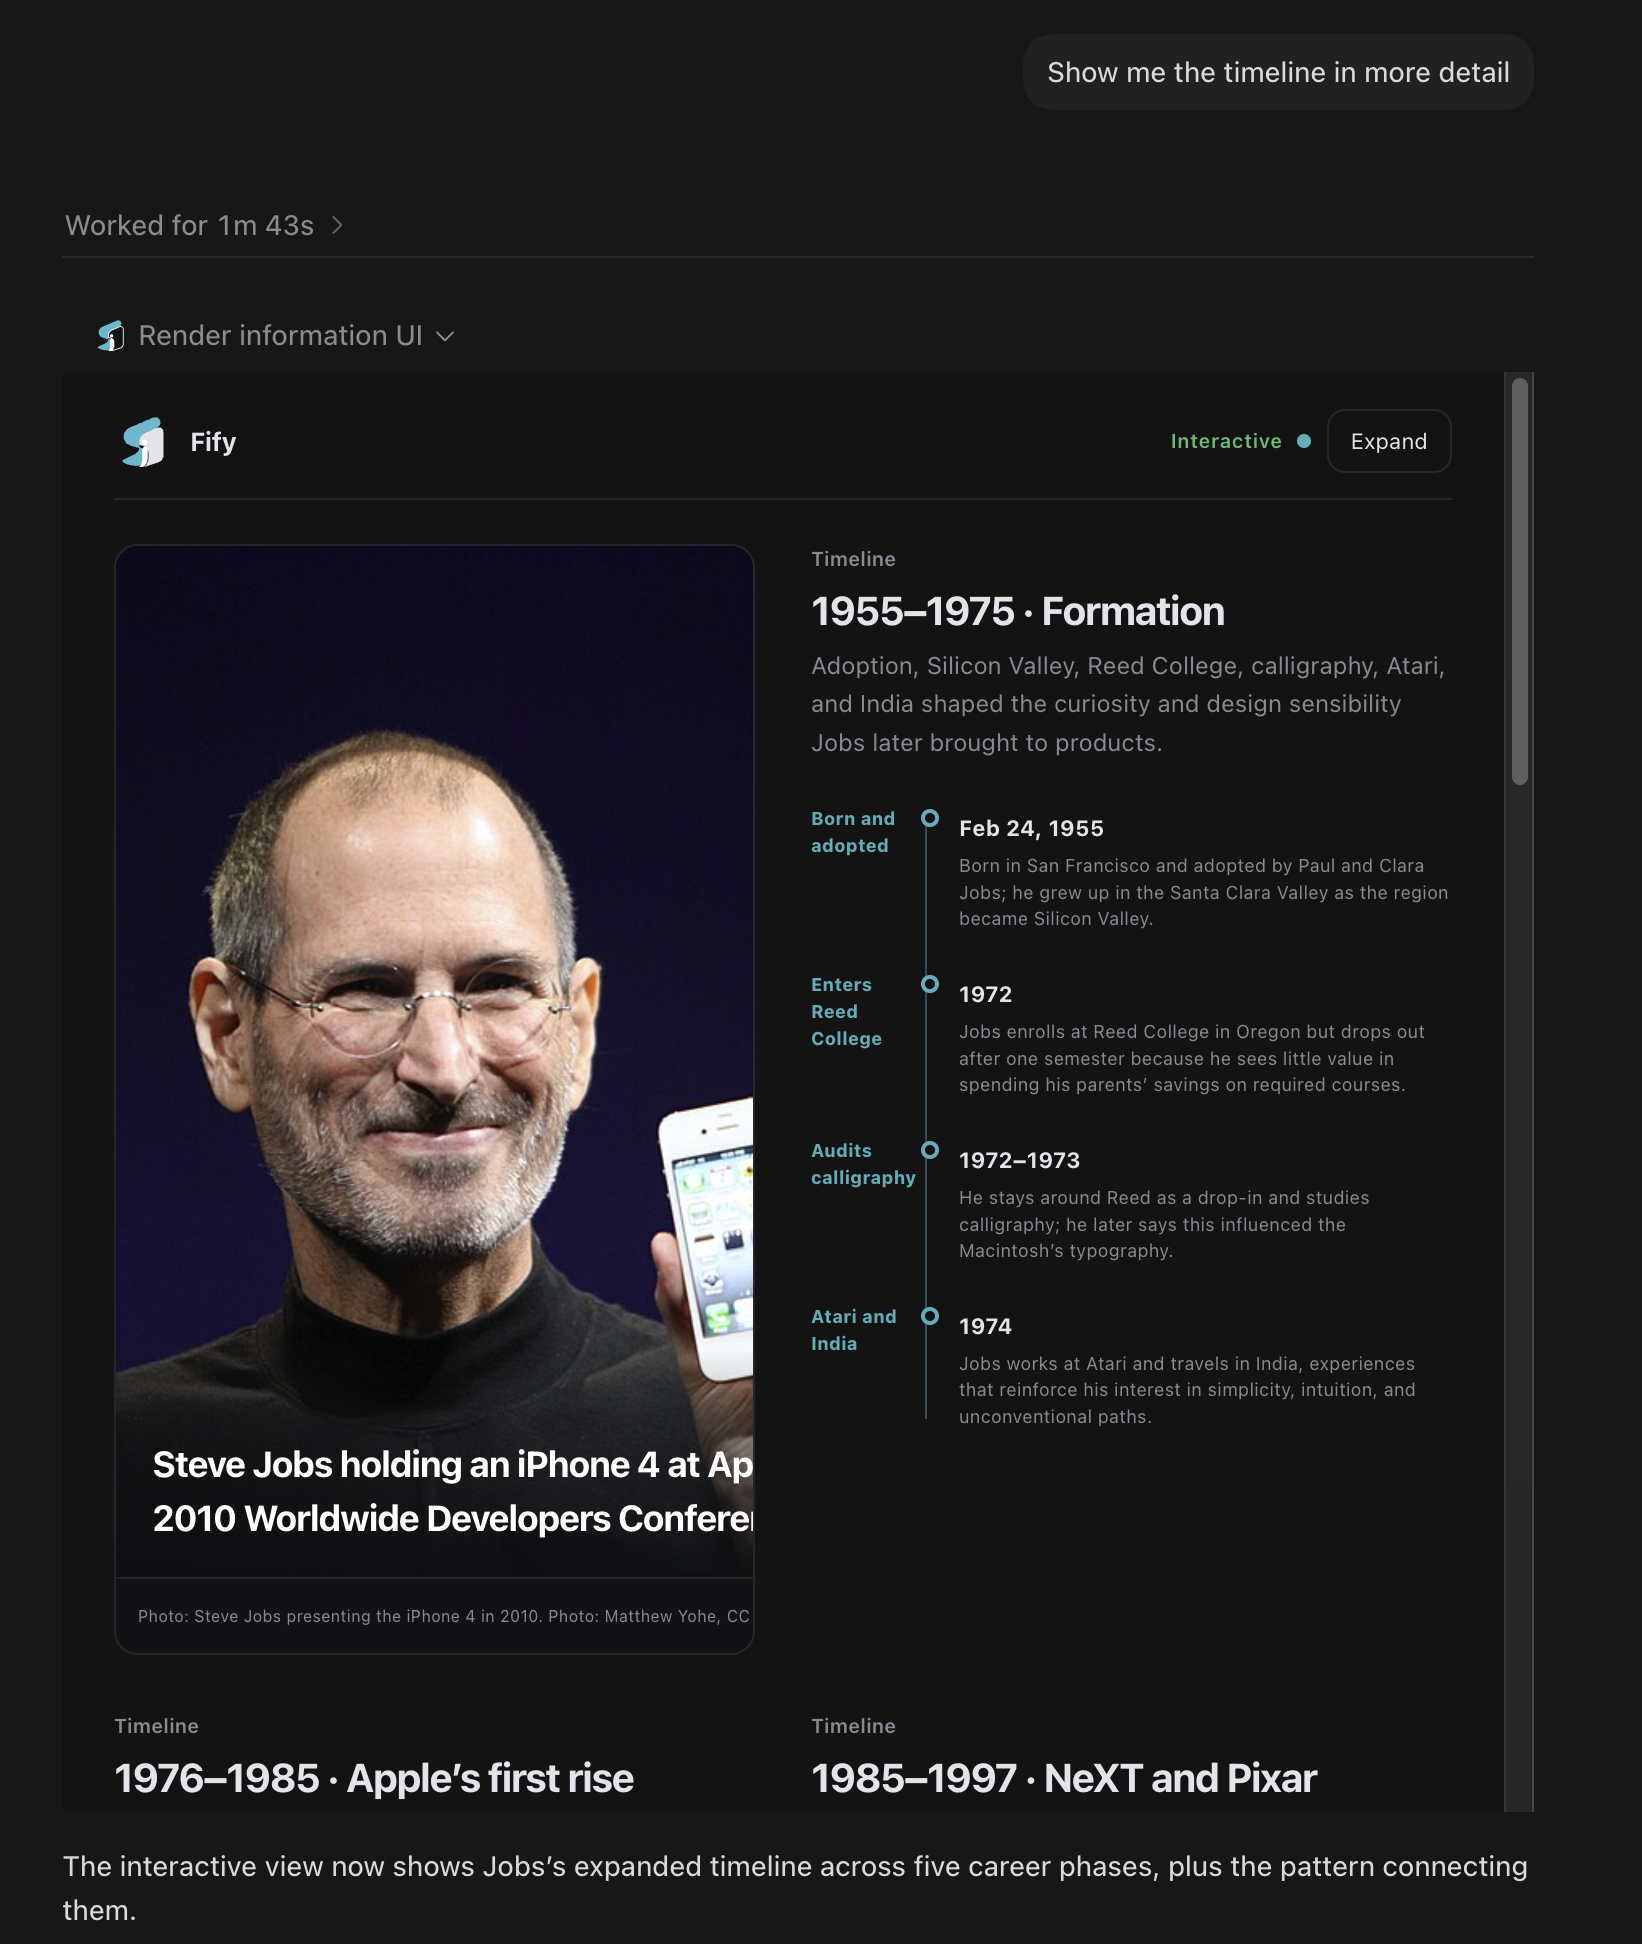
Task: Click the '1974' date heading
Action: pos(985,1327)
